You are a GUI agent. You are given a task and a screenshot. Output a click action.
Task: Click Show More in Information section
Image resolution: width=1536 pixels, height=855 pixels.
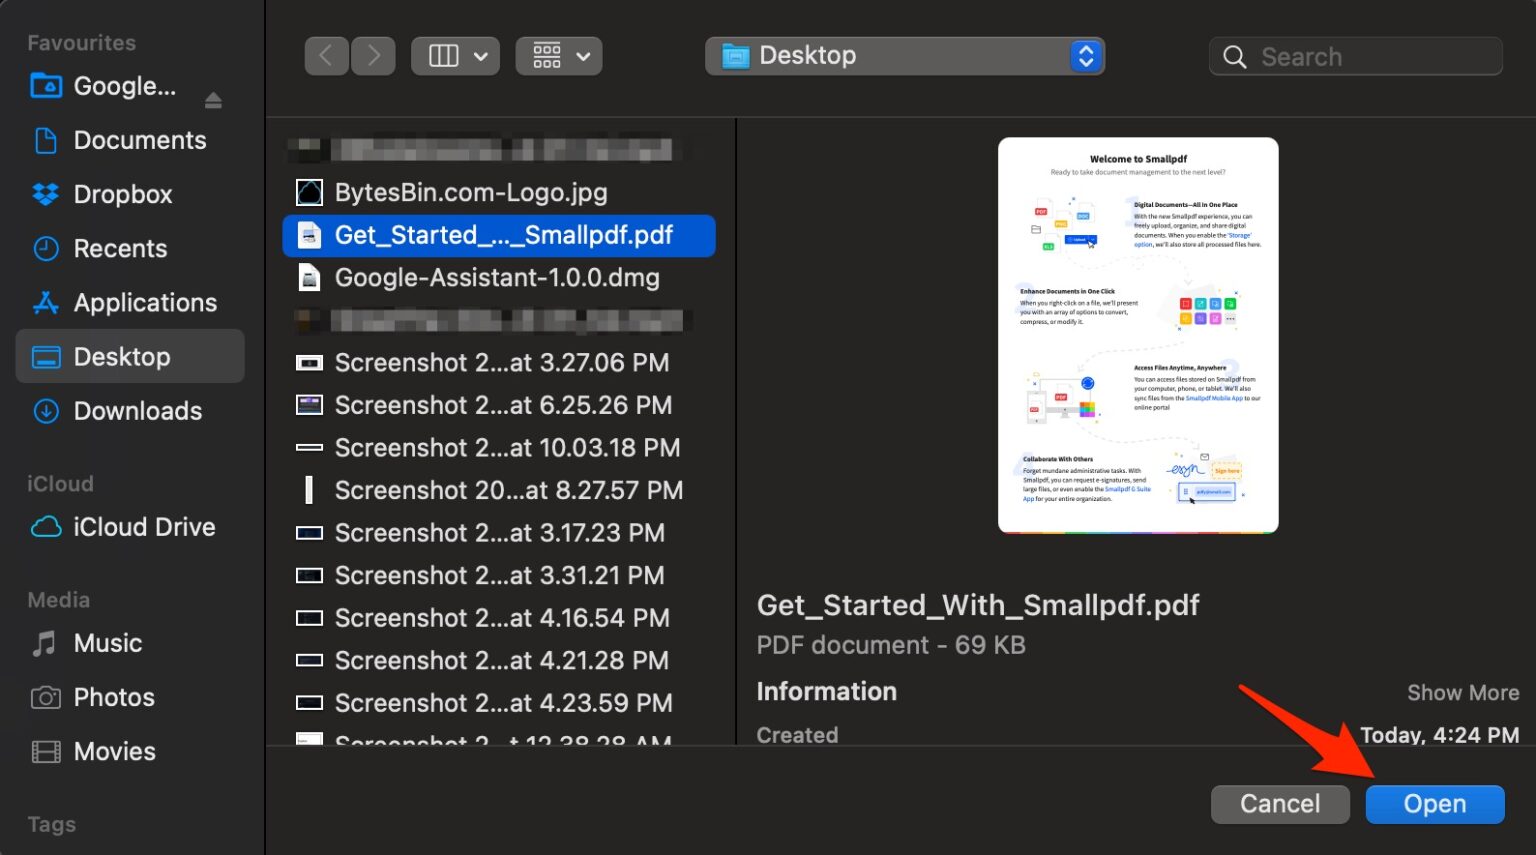click(1463, 693)
